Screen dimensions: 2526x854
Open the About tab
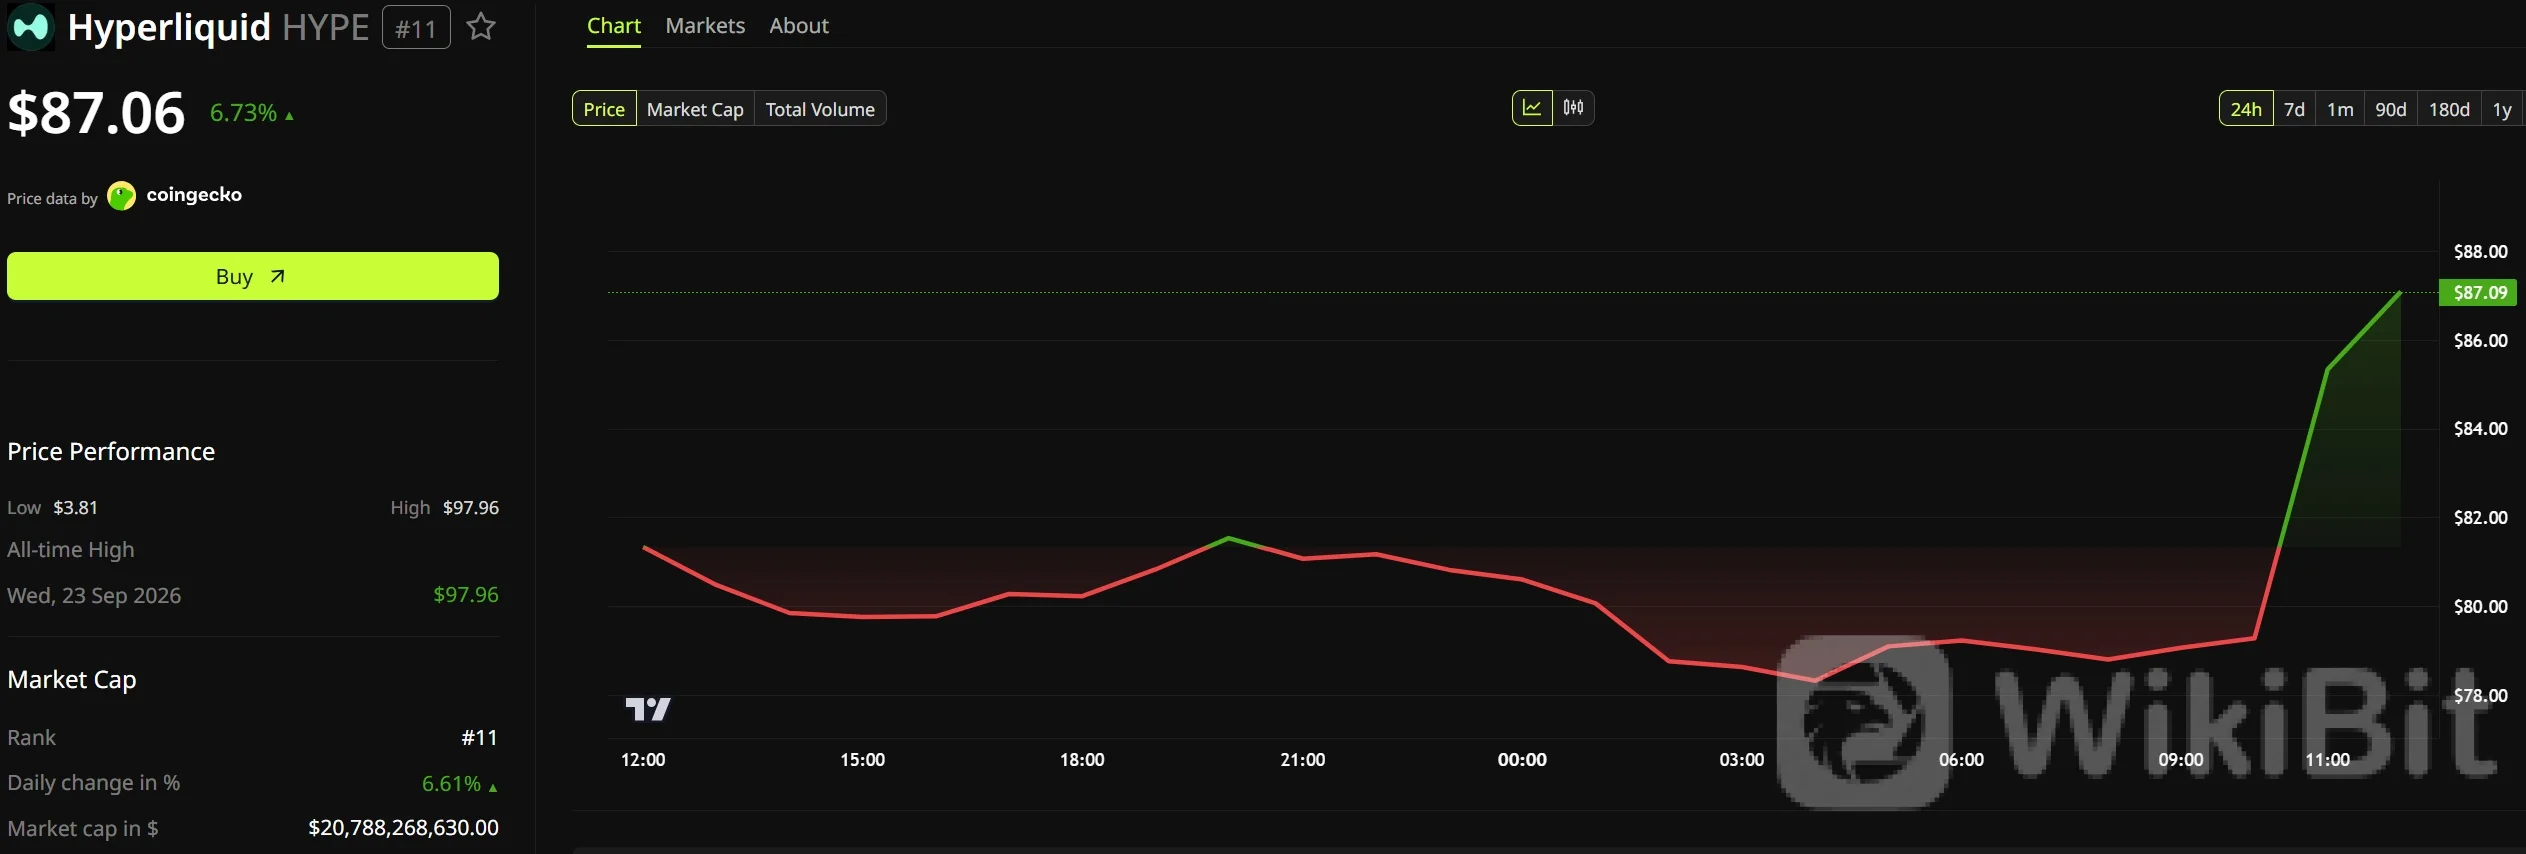(799, 26)
